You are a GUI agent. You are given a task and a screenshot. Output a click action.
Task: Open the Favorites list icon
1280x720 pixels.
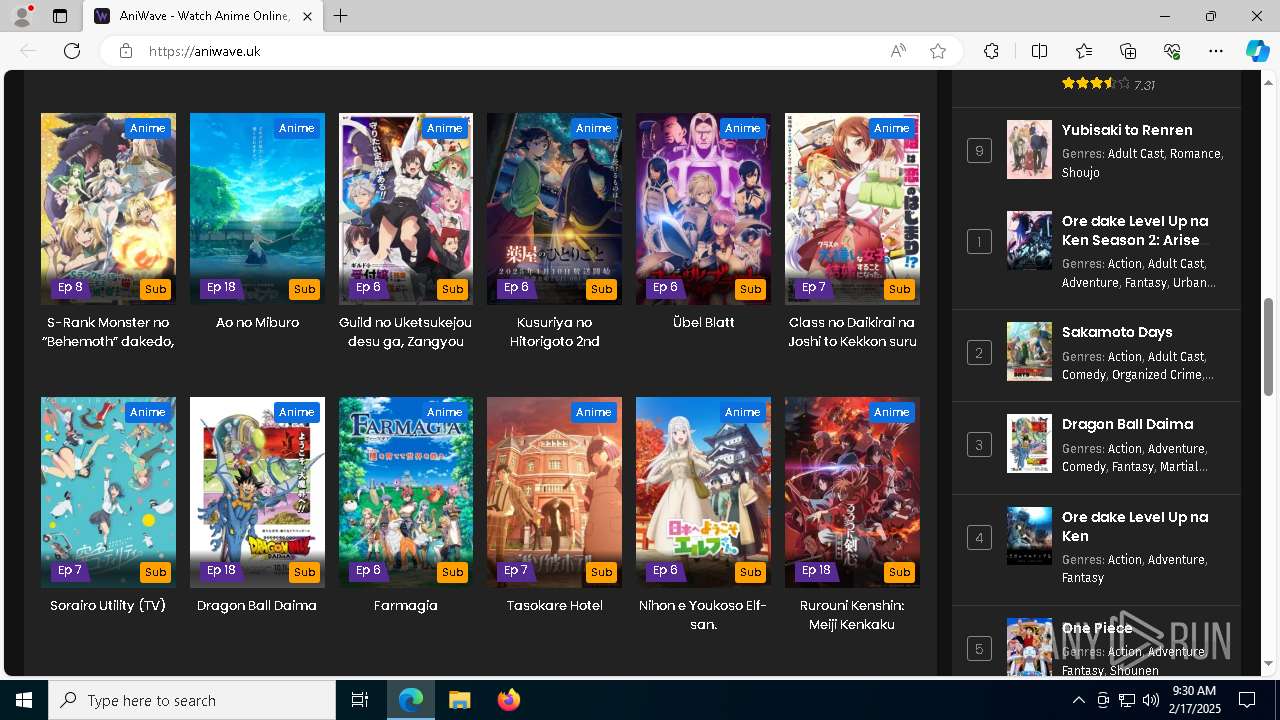pyautogui.click(x=1084, y=51)
